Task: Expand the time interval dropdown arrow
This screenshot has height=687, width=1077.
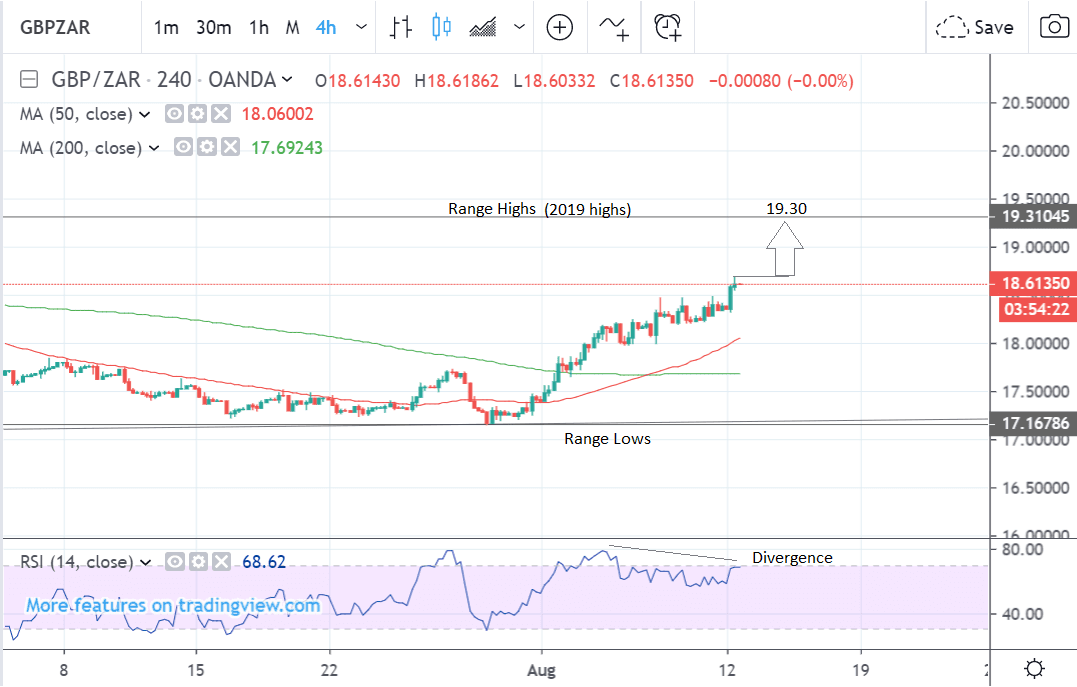Action: point(356,27)
